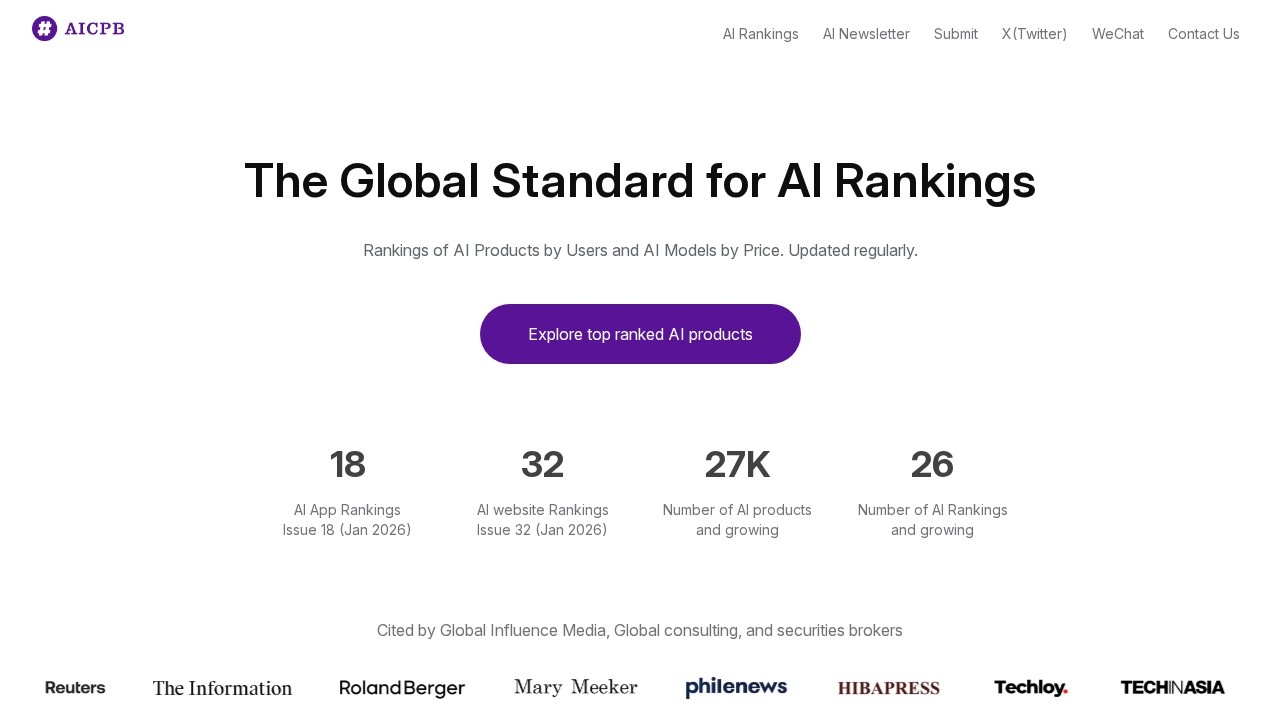Click The Information publication logo
The width and height of the screenshot is (1280, 720).
pyautogui.click(x=222, y=688)
